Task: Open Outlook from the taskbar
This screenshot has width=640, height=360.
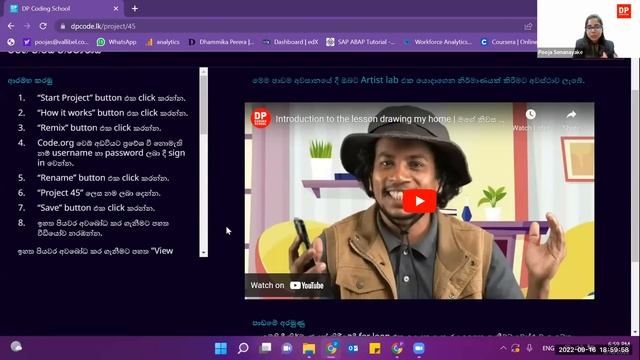Action: [353, 348]
